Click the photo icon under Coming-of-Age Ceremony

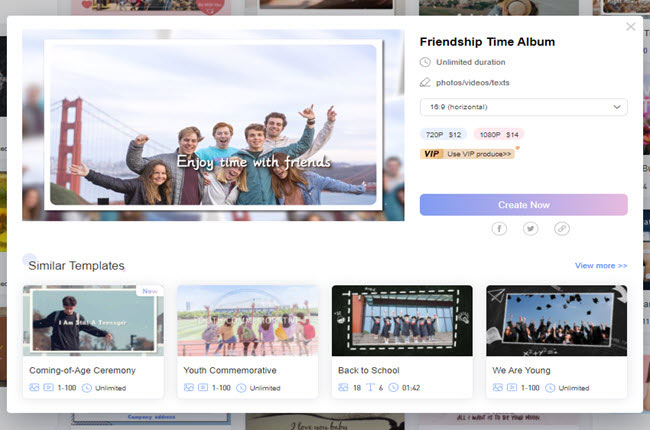[34, 388]
